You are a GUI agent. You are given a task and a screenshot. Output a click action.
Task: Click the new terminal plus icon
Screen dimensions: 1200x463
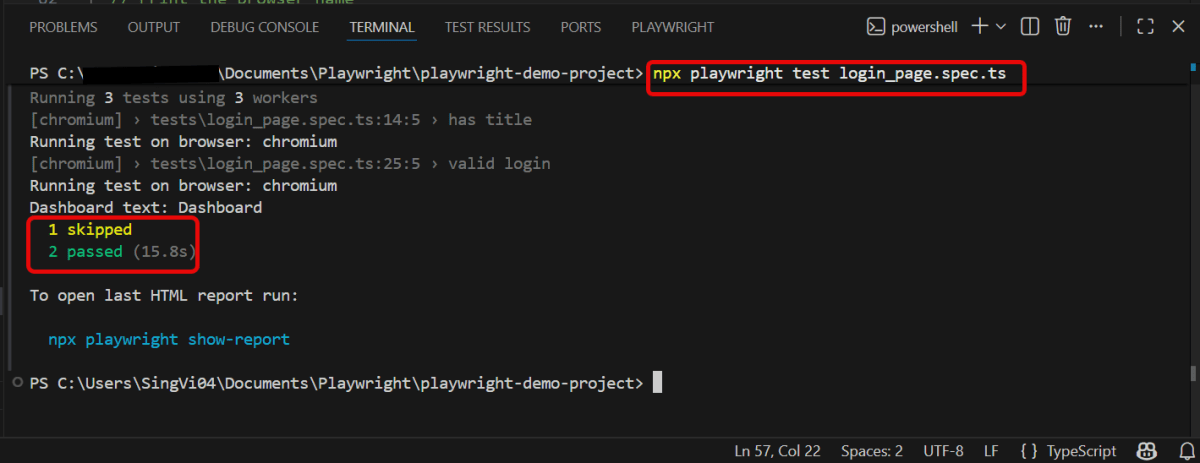coord(979,27)
